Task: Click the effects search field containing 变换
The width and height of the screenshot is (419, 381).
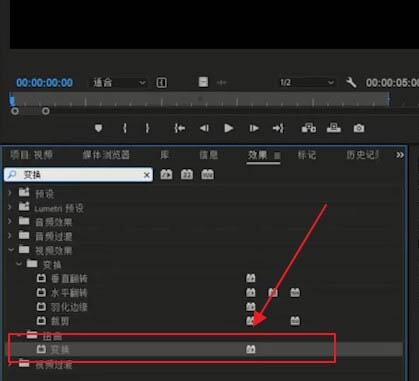Action: pyautogui.click(x=78, y=175)
